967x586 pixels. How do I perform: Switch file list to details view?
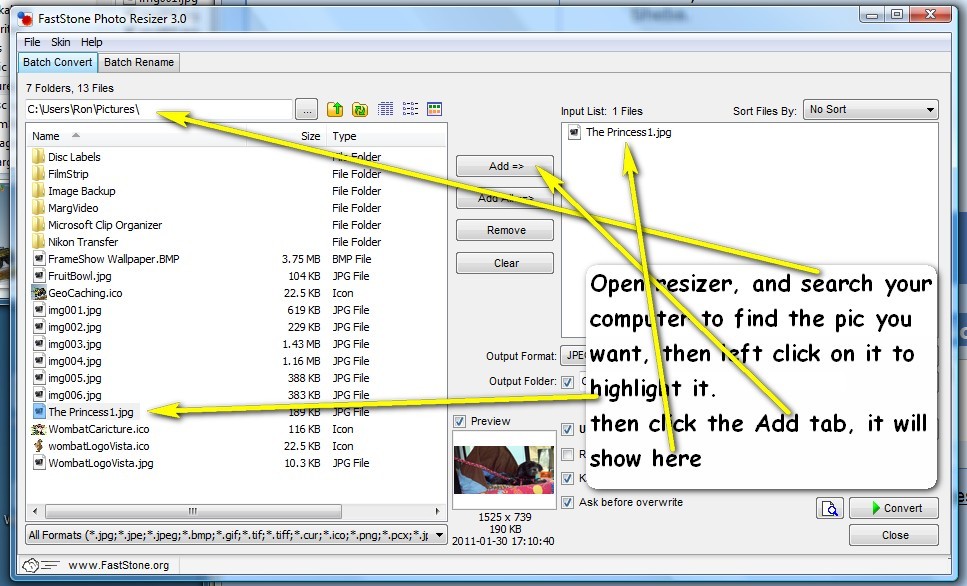click(x=386, y=109)
